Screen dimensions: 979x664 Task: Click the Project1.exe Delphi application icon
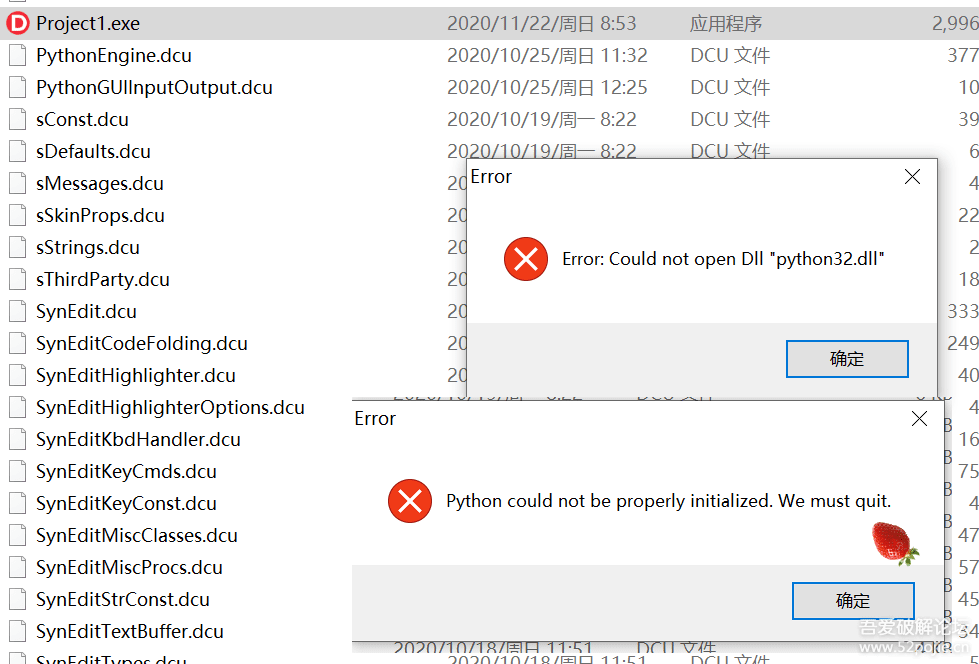click(16, 22)
